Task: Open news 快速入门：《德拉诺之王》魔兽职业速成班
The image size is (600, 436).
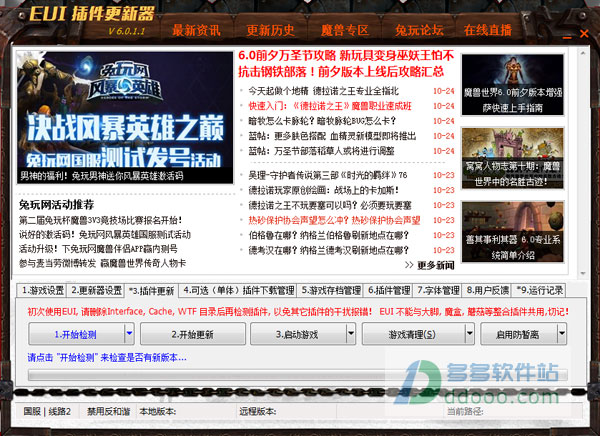Action: tap(330, 106)
